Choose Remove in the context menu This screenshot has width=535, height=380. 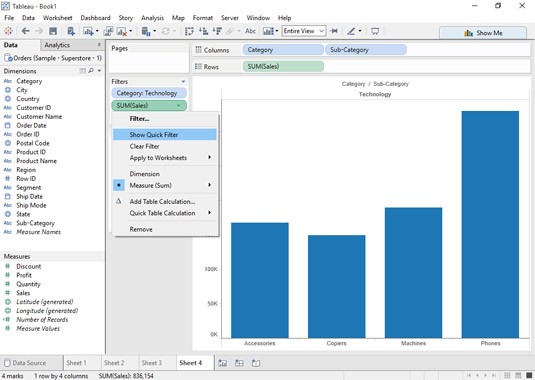click(165, 229)
